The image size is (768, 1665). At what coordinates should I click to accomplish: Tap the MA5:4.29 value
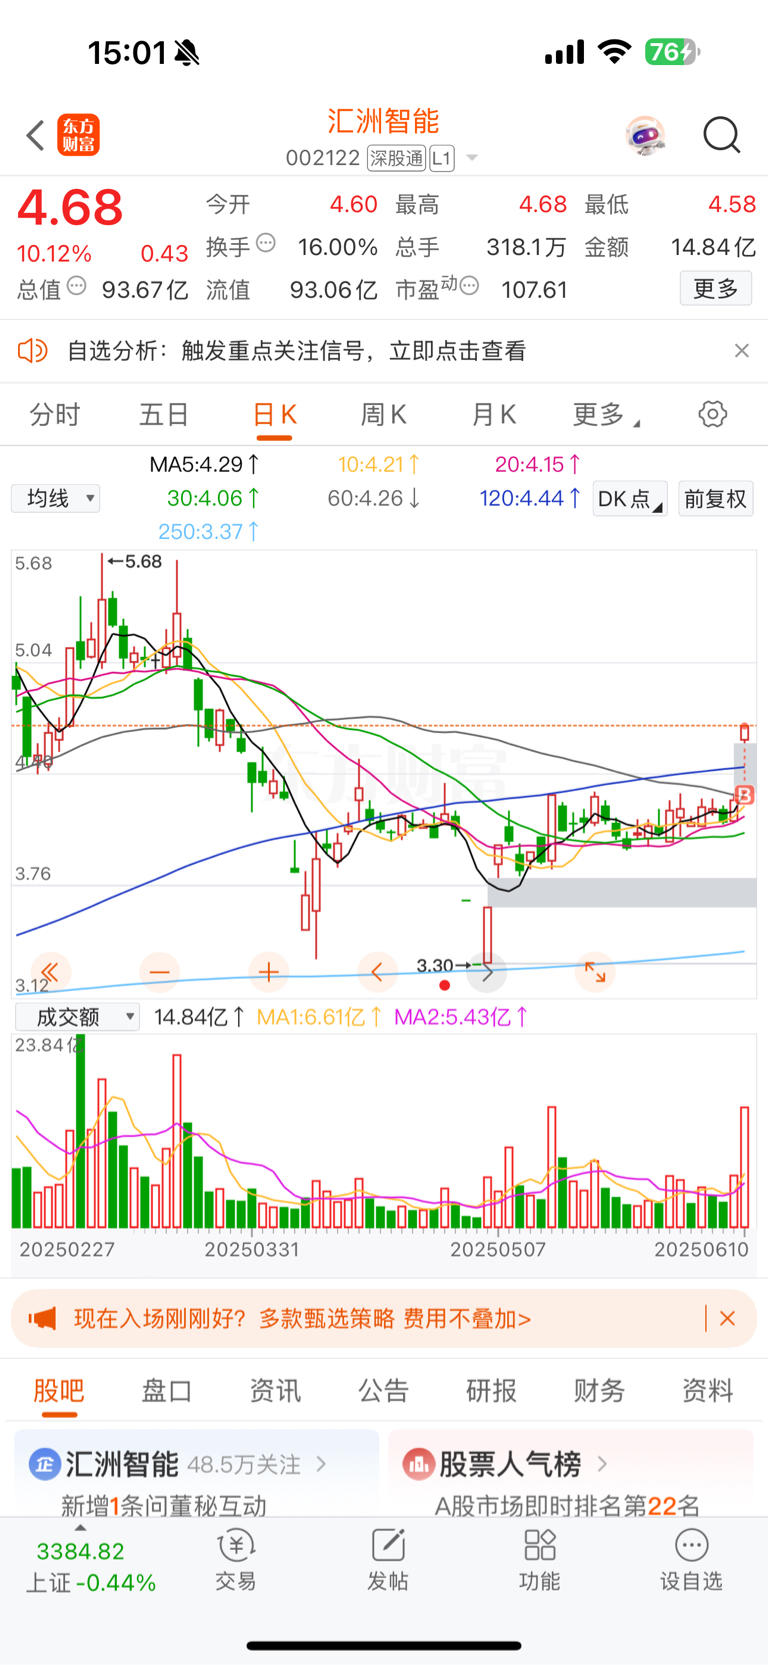[x=205, y=464]
